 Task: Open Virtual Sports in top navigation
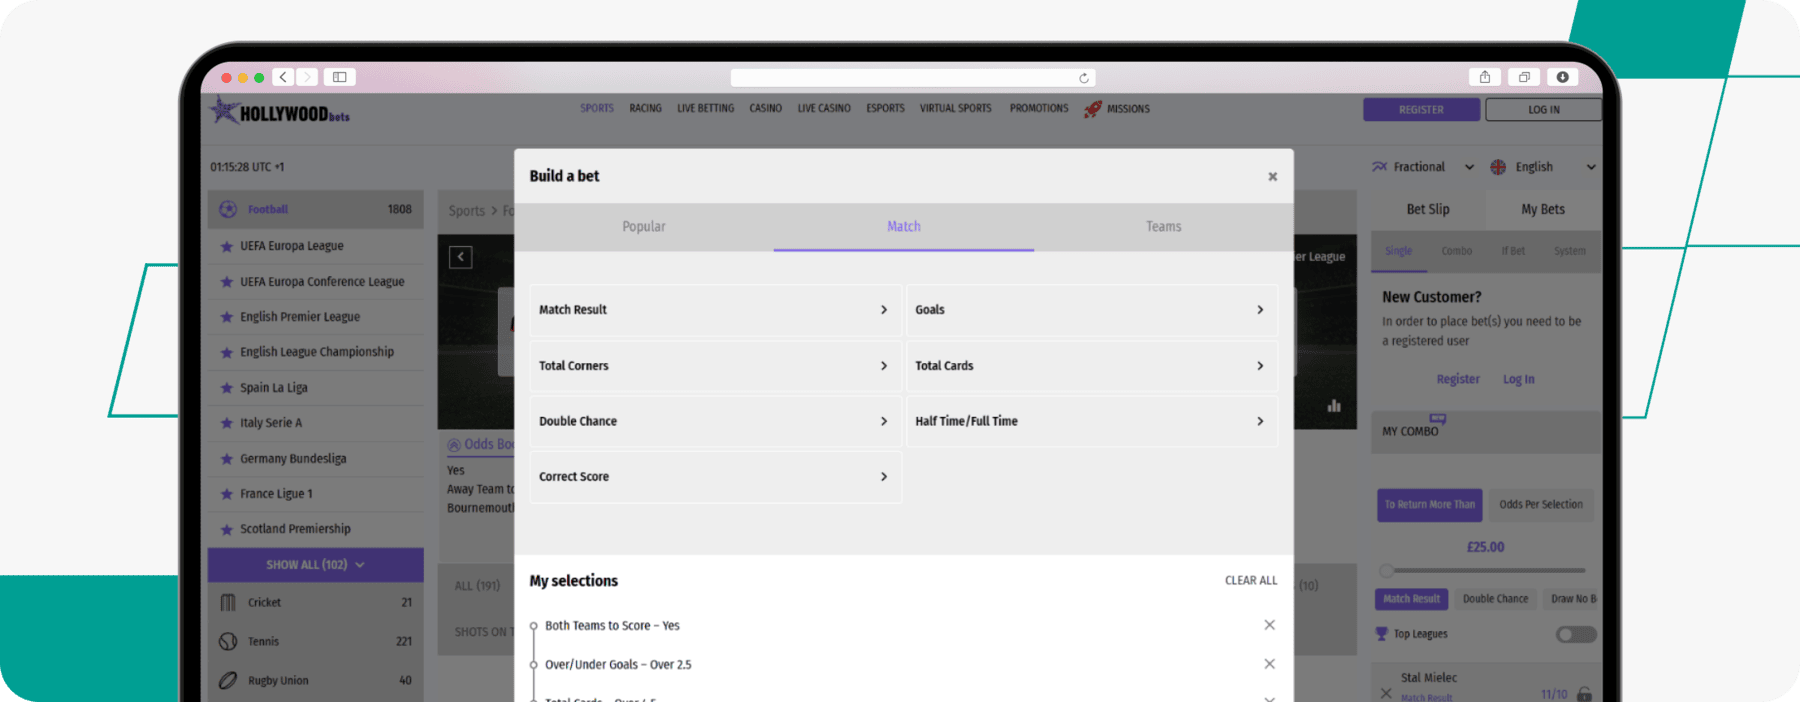pyautogui.click(x=955, y=108)
